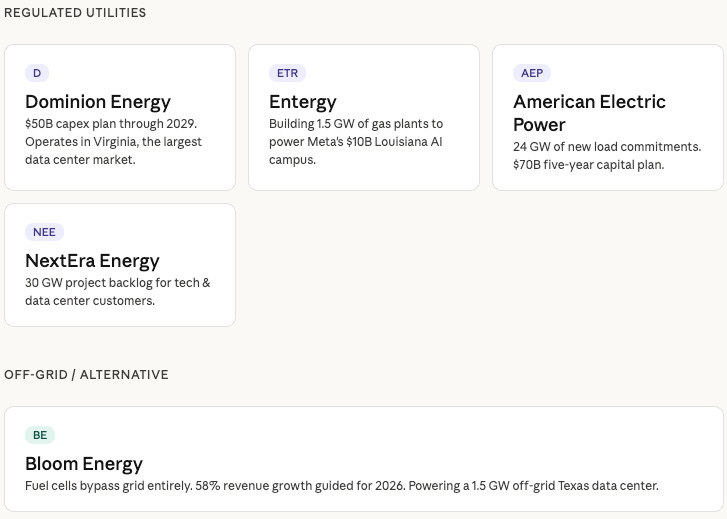The height and width of the screenshot is (519, 727).
Task: Click the NEE ticker badge
Action: (x=45, y=232)
